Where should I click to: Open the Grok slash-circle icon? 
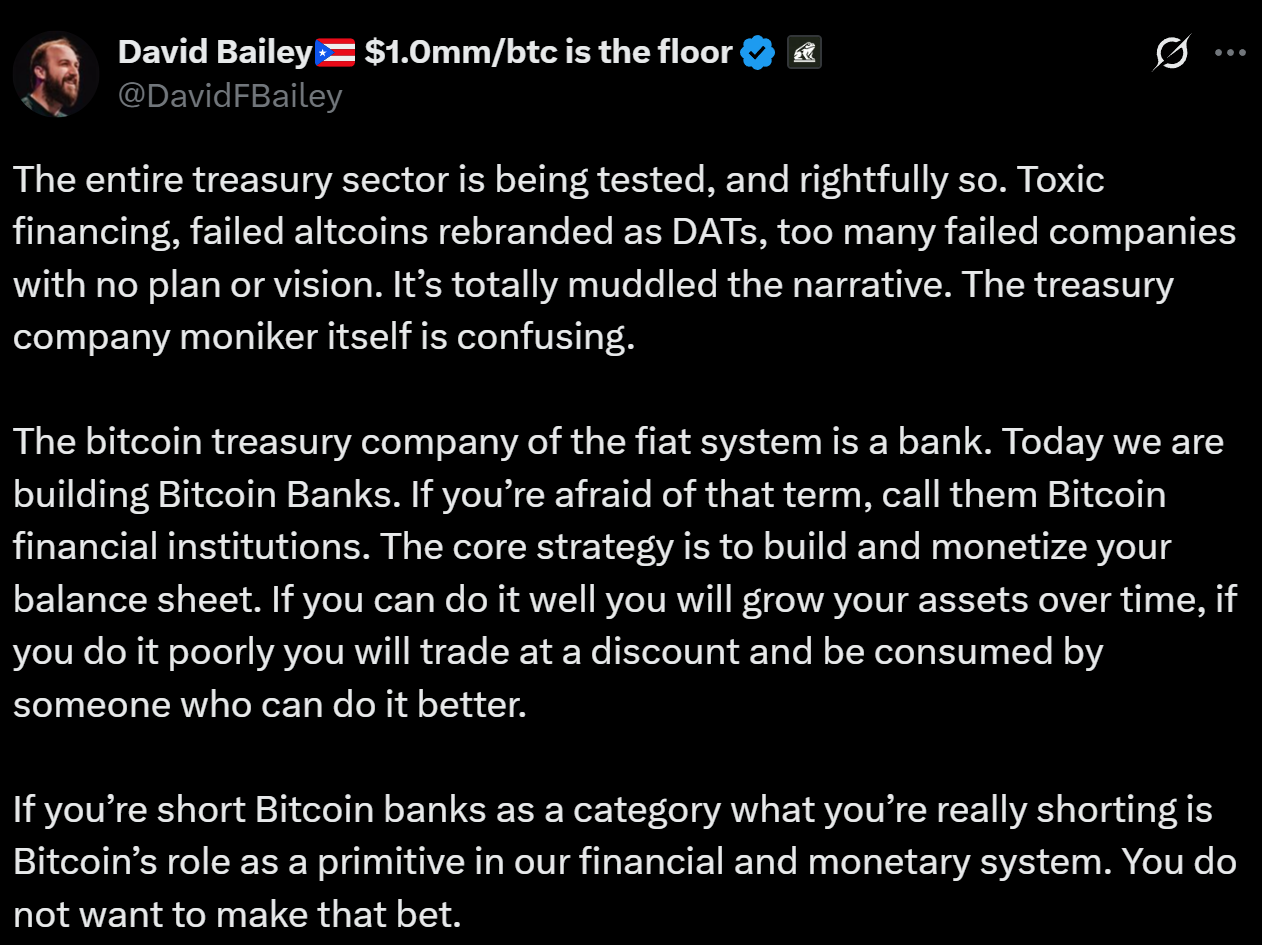click(1171, 54)
